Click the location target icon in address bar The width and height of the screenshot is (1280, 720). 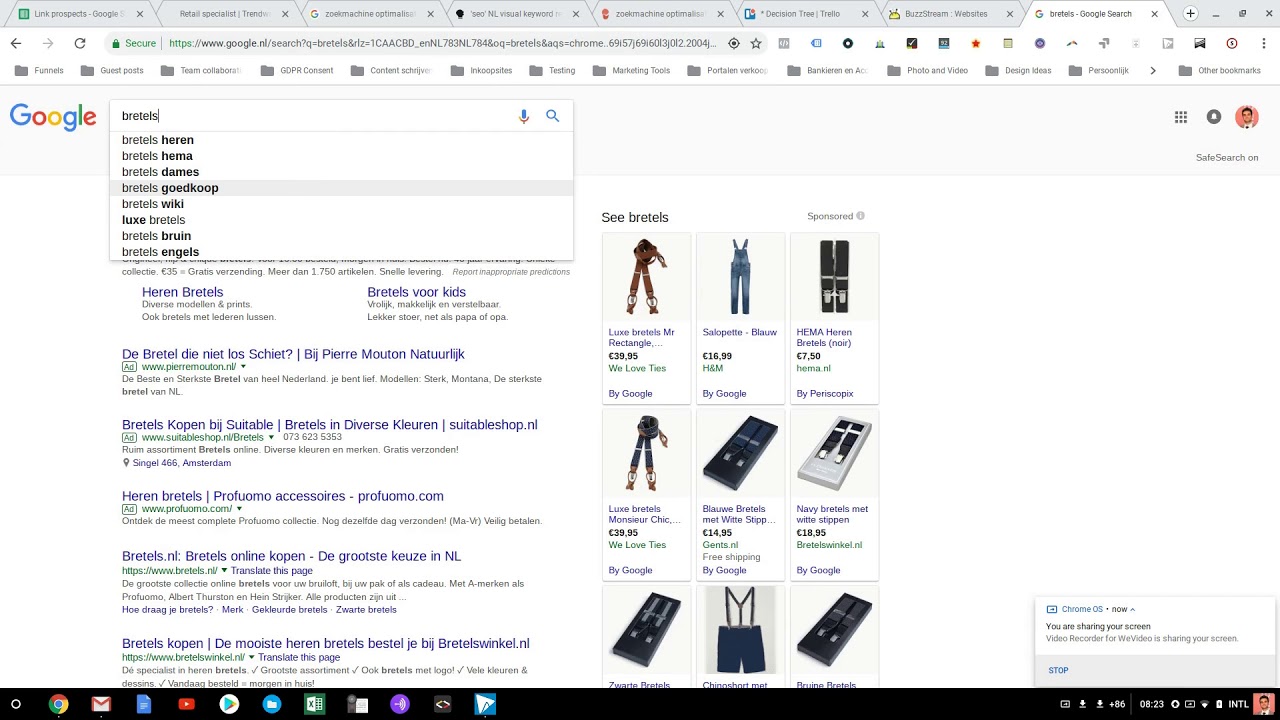pos(733,43)
